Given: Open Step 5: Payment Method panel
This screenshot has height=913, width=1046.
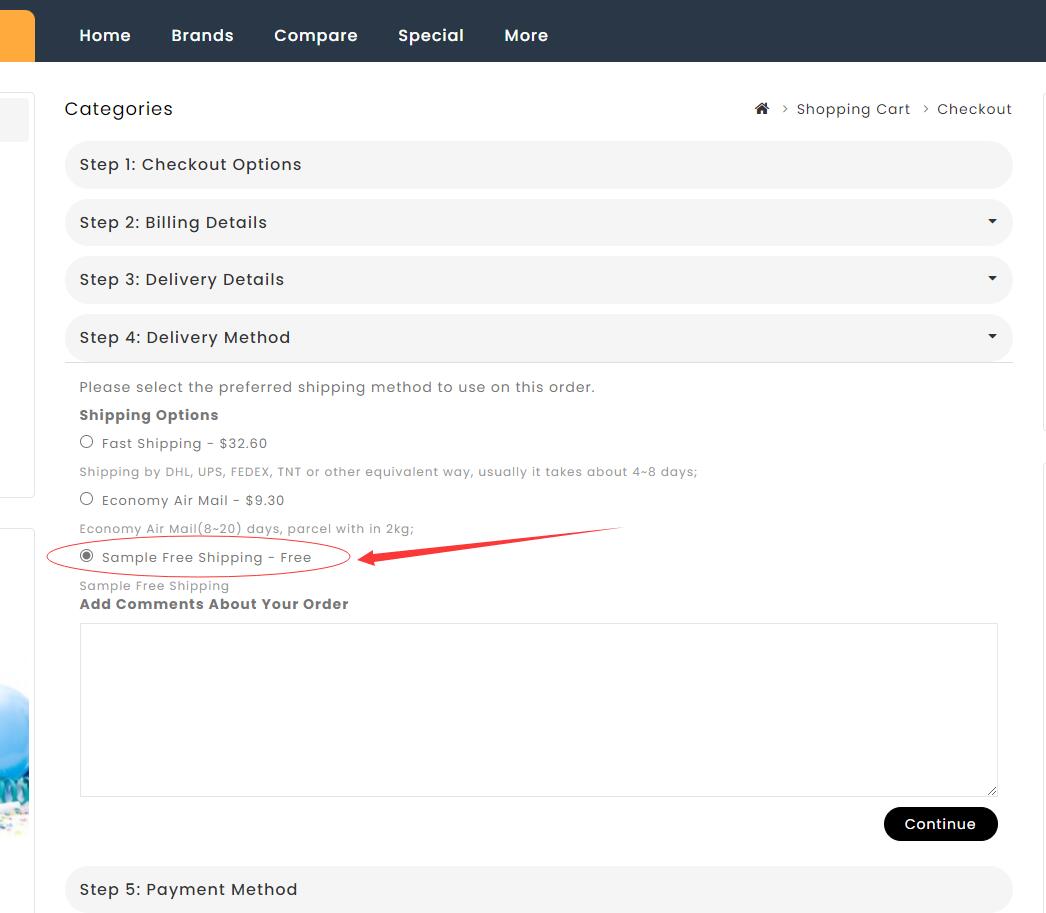Looking at the screenshot, I should click(x=538, y=889).
